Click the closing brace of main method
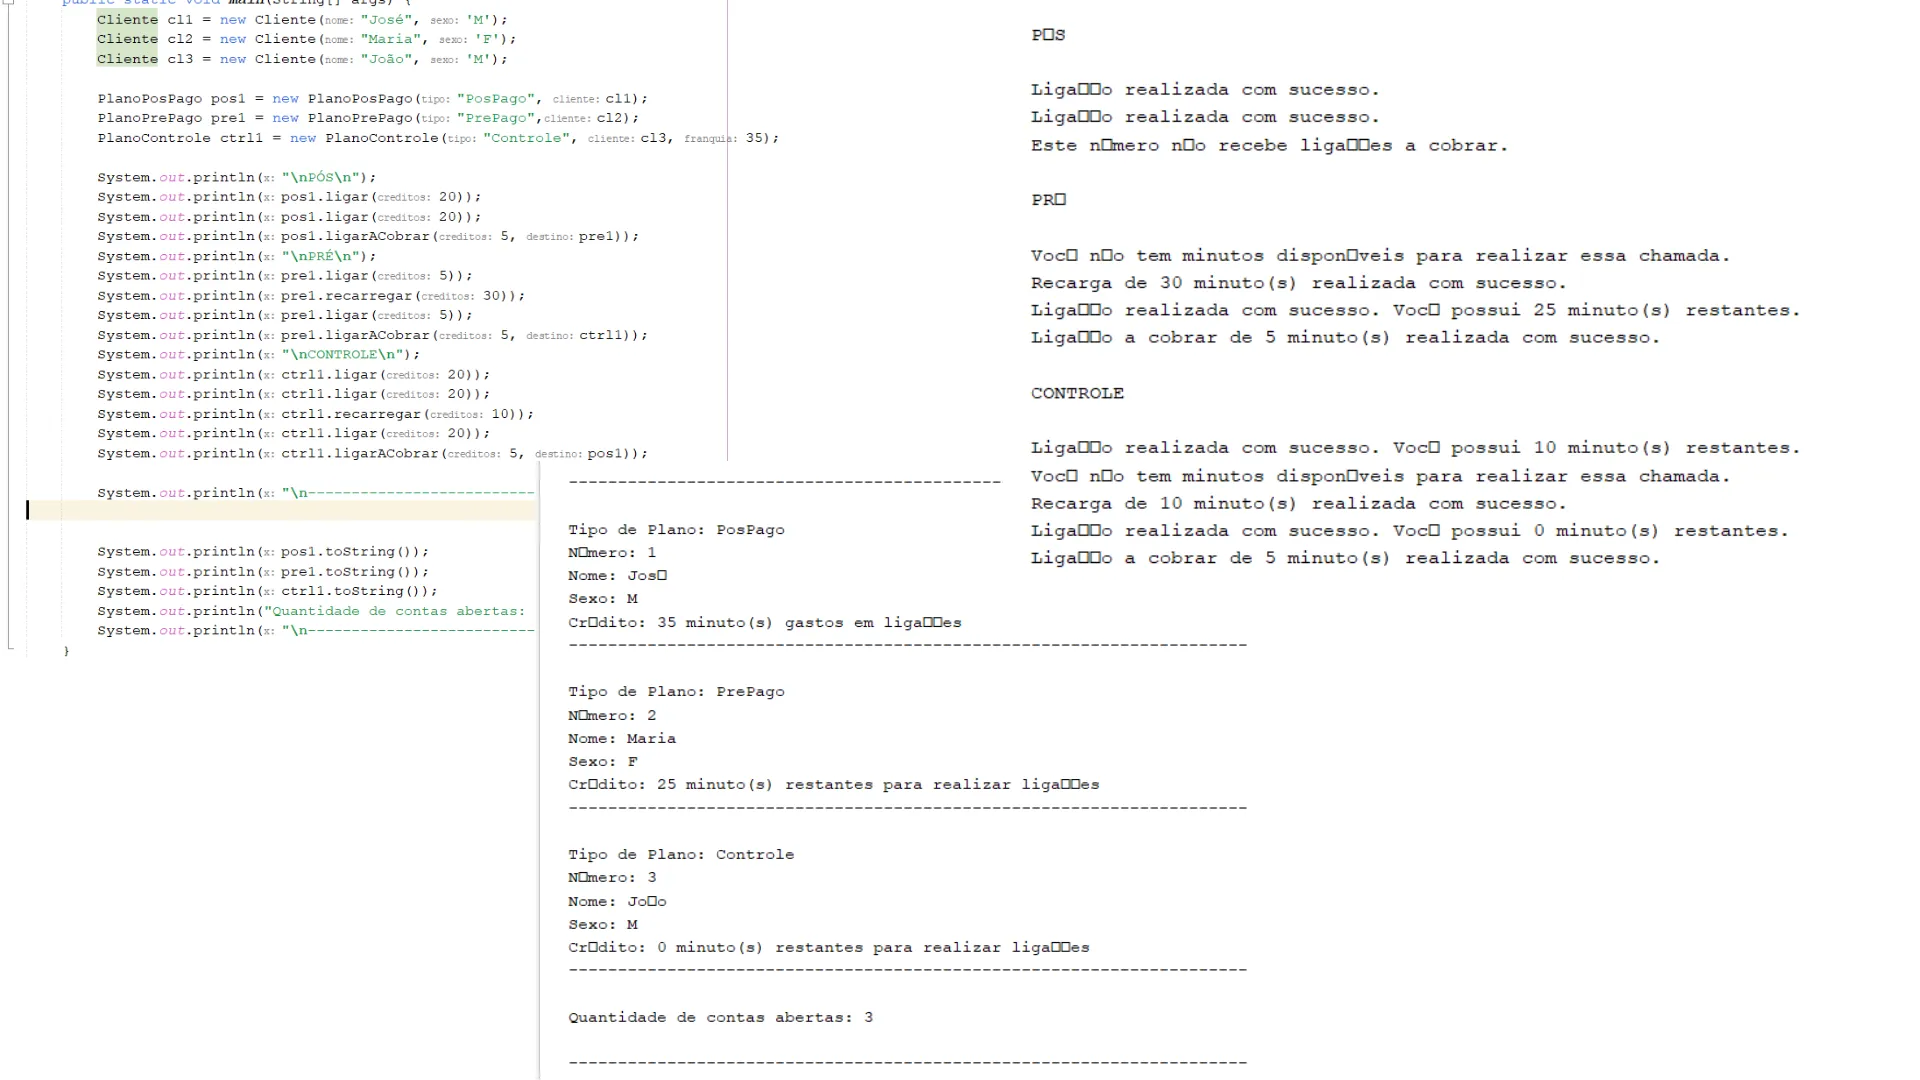Viewport: 1920px width, 1080px height. pos(67,651)
